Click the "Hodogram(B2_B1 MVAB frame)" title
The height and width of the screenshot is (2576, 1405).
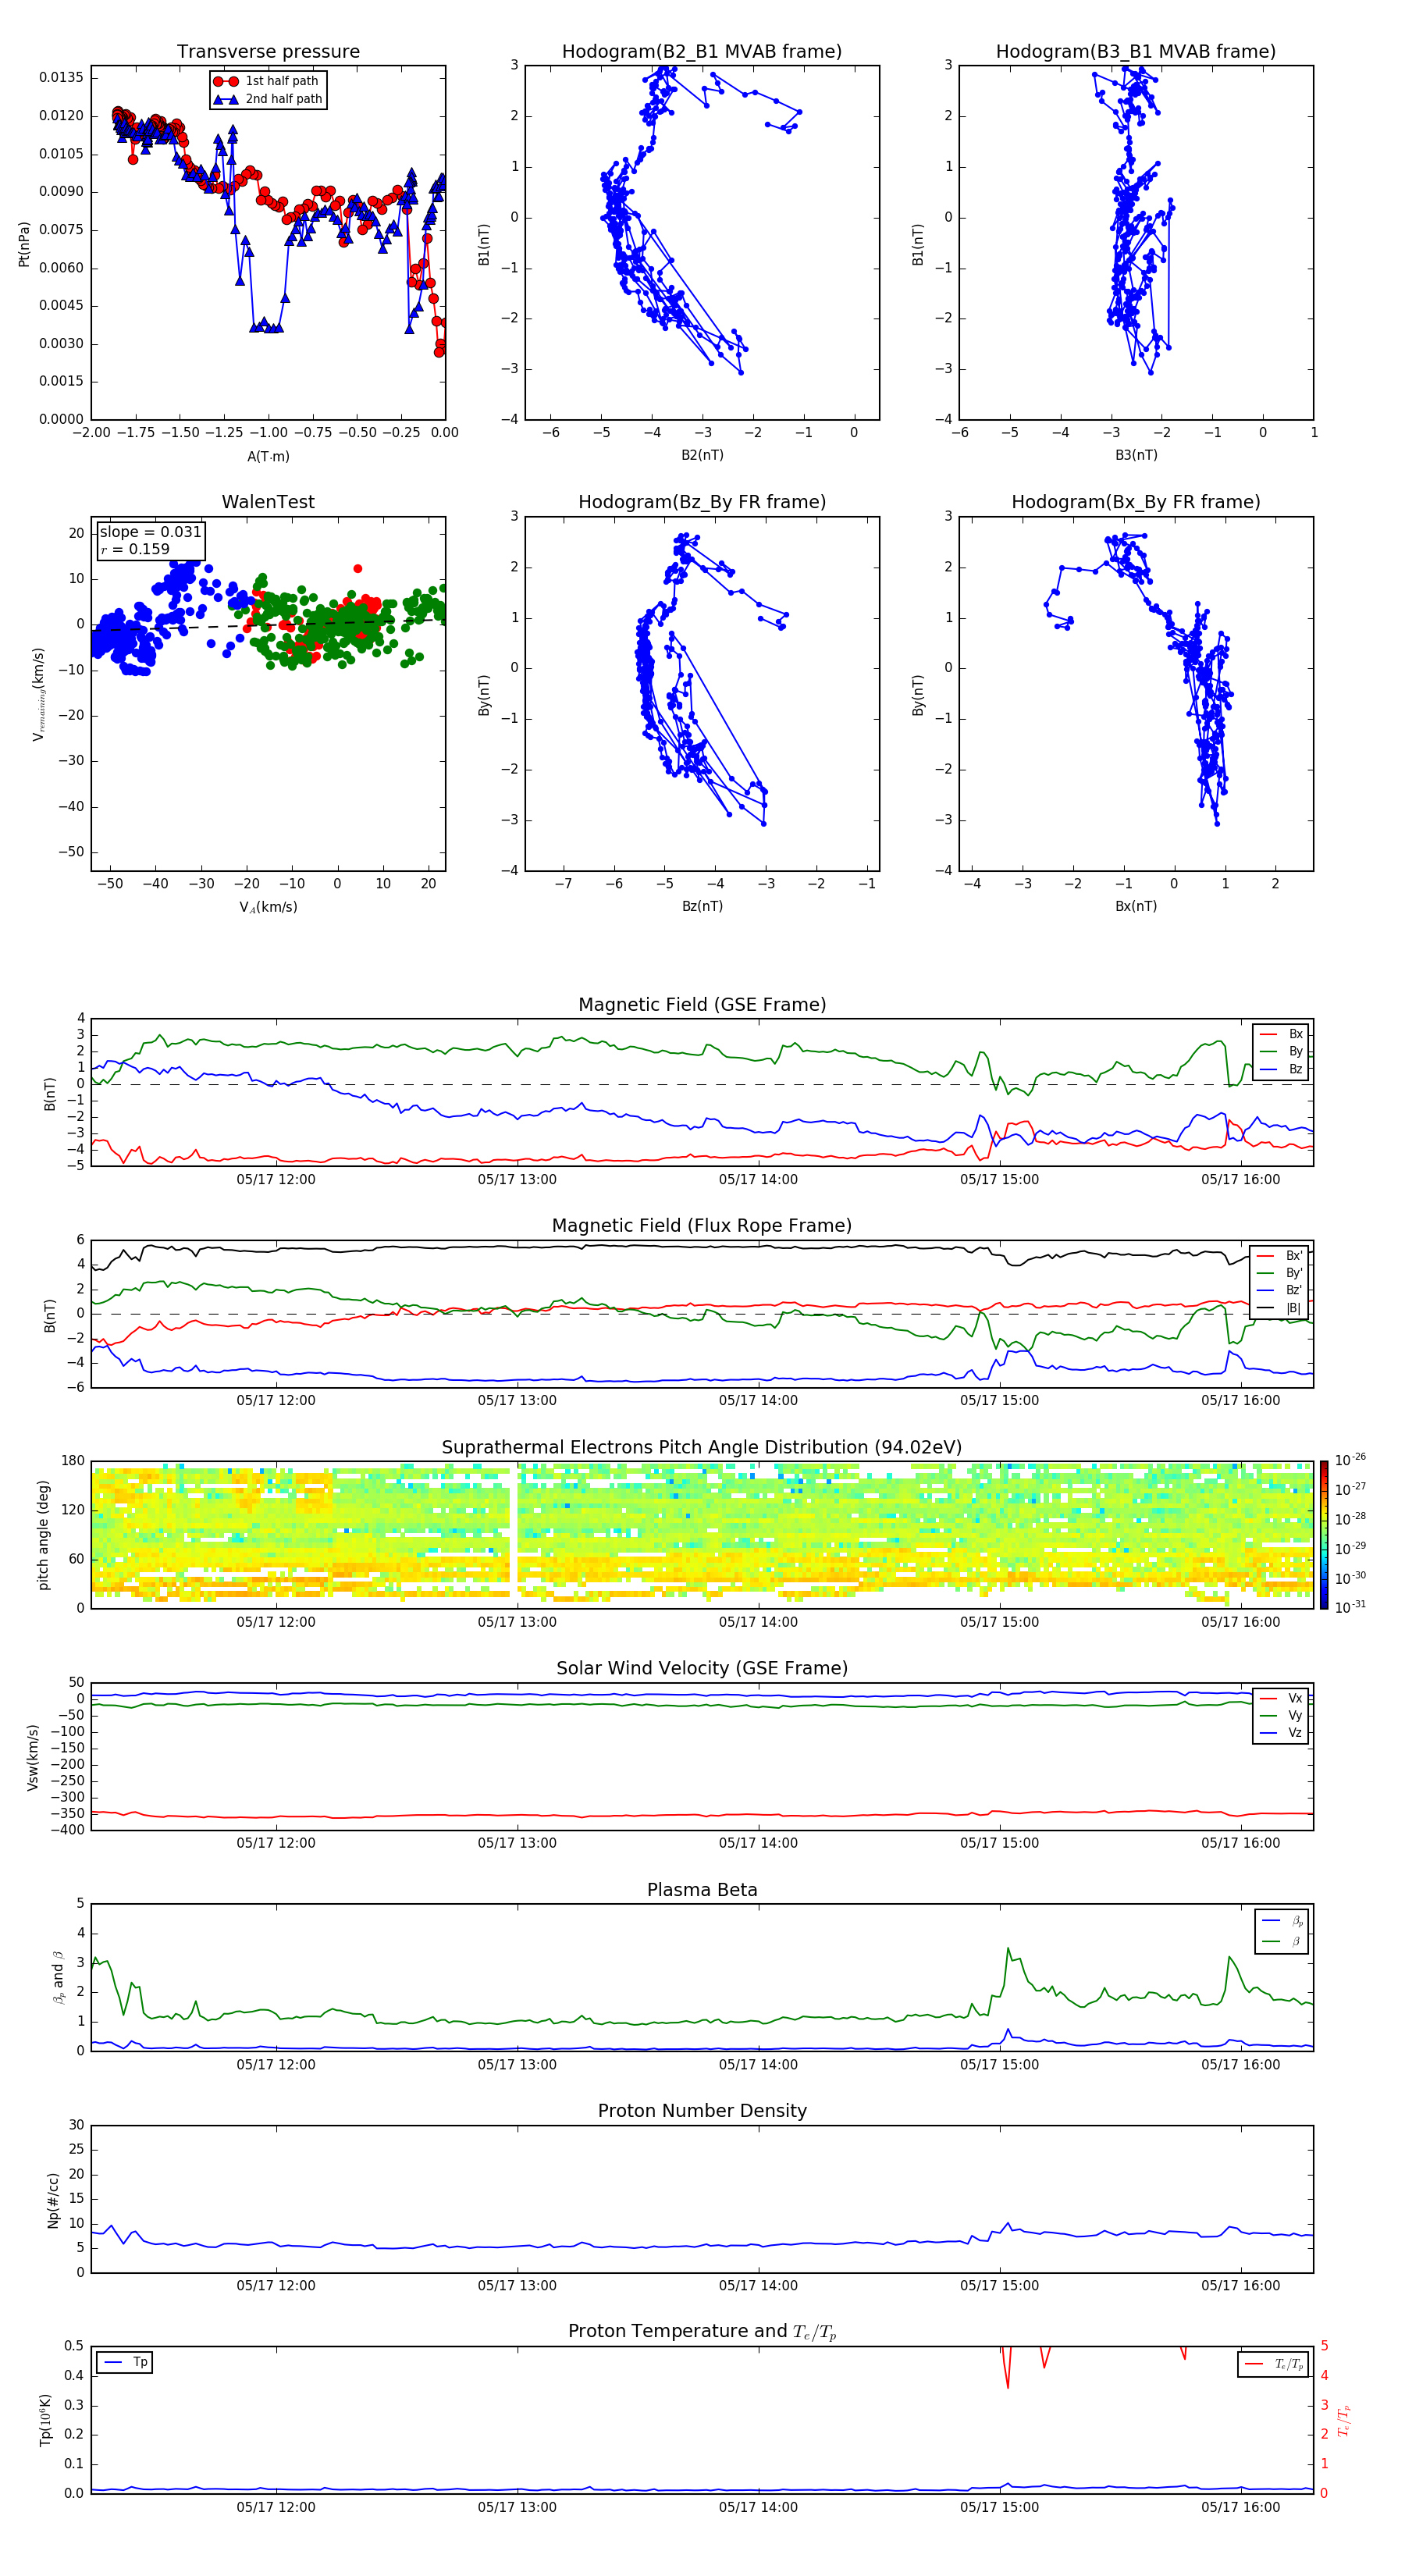click(x=702, y=52)
